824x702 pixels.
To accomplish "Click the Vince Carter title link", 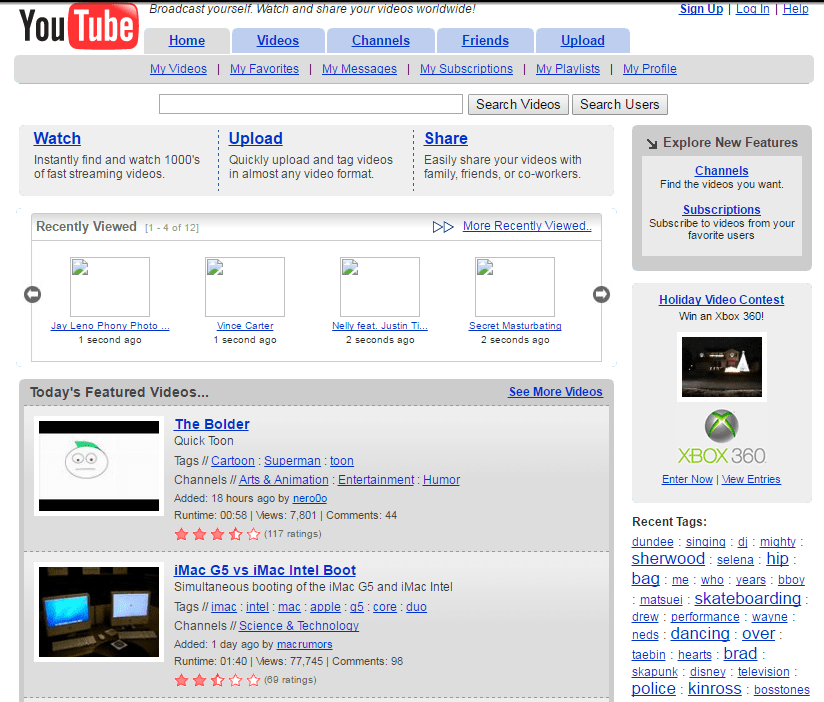I will [x=245, y=326].
